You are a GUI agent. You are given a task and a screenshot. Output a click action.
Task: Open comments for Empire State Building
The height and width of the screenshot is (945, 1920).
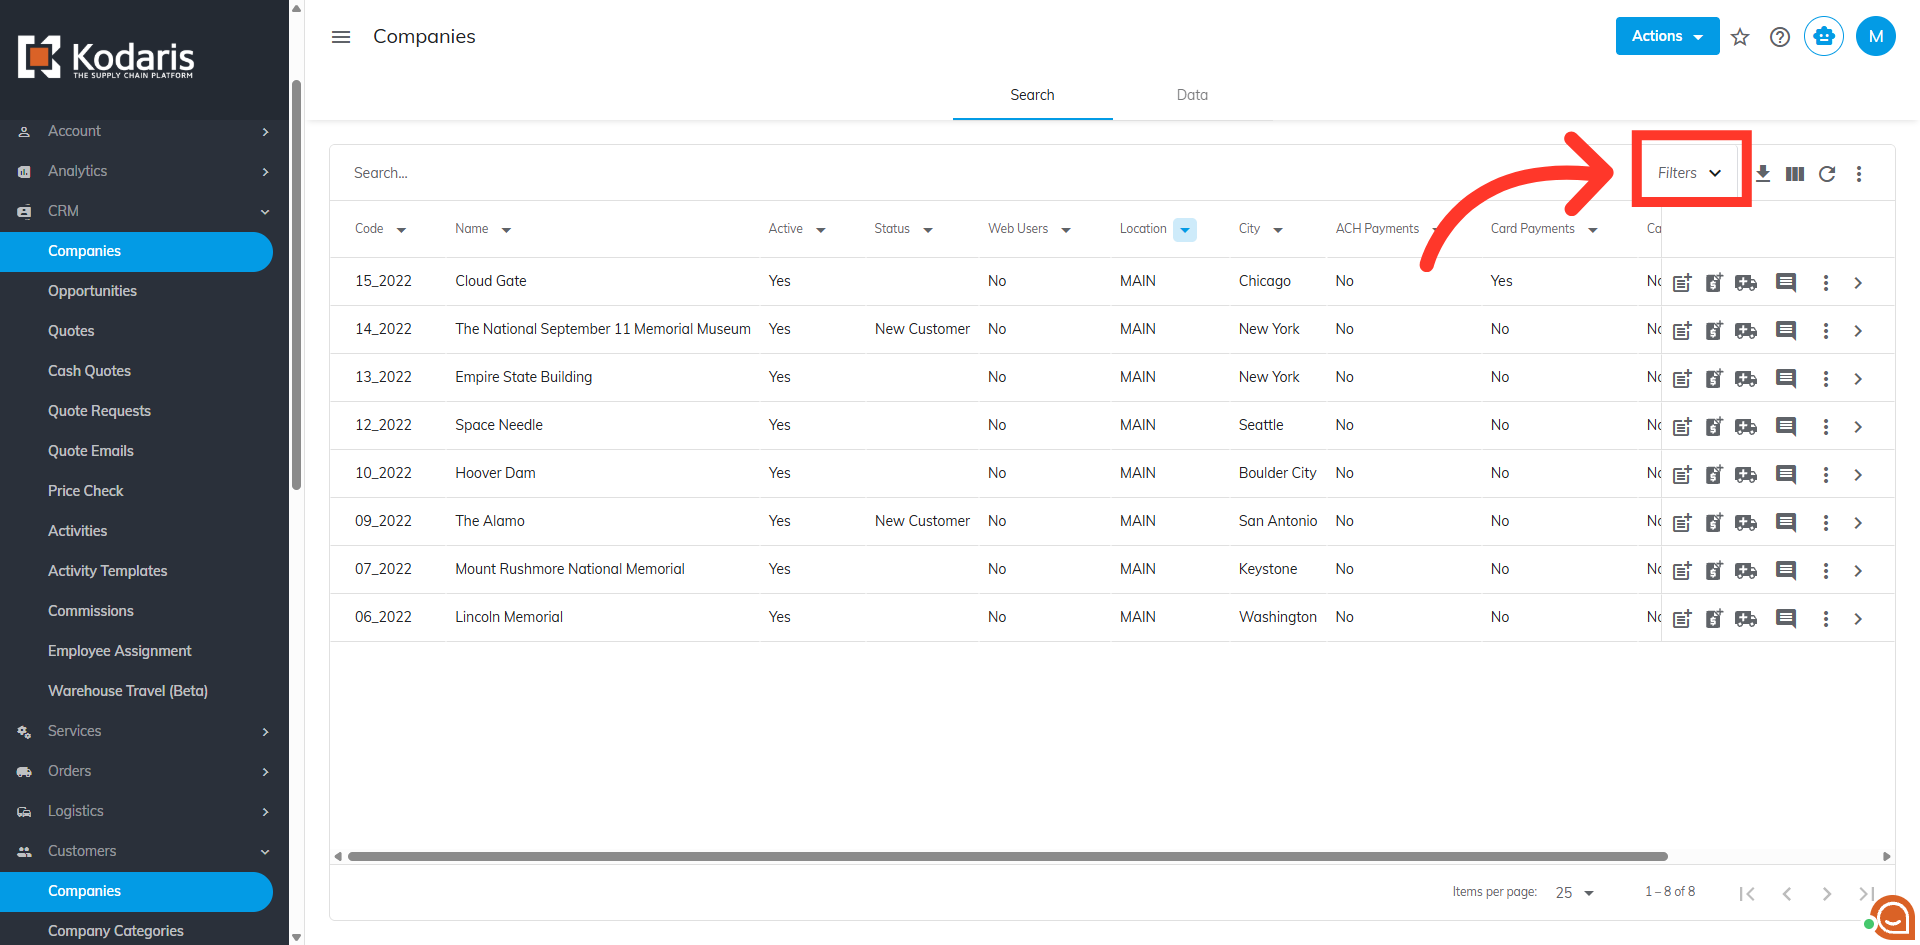pos(1786,379)
